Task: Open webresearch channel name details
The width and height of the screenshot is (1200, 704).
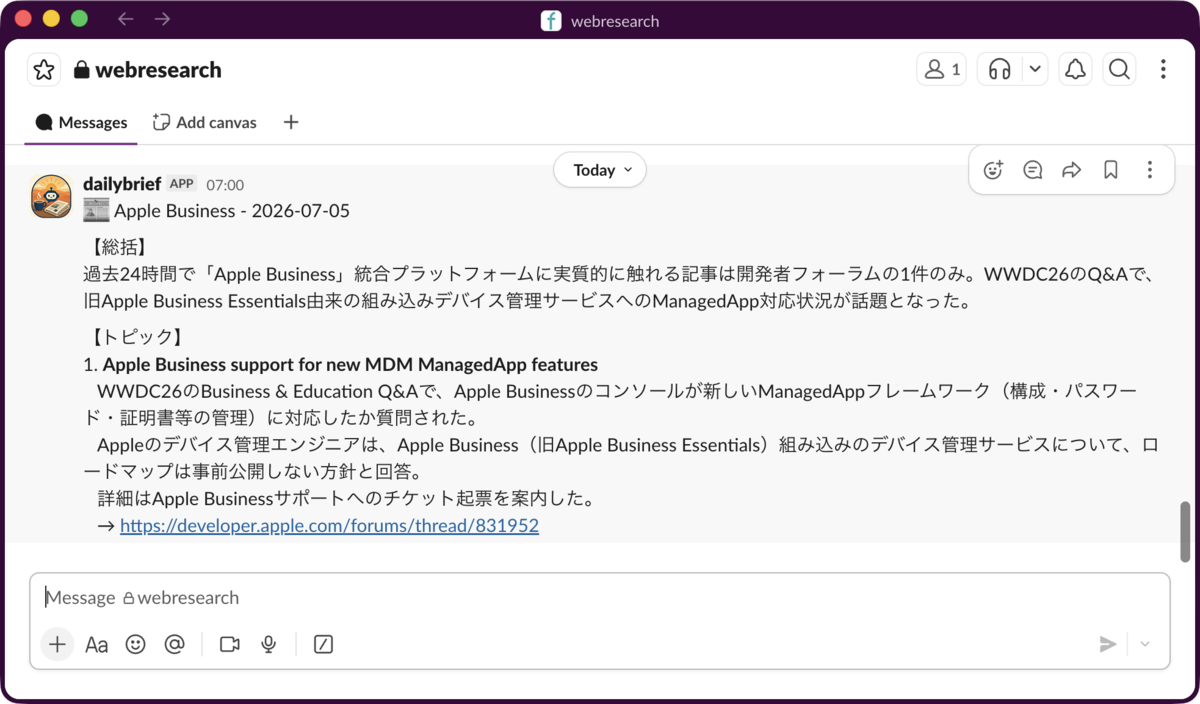Action: (x=148, y=70)
